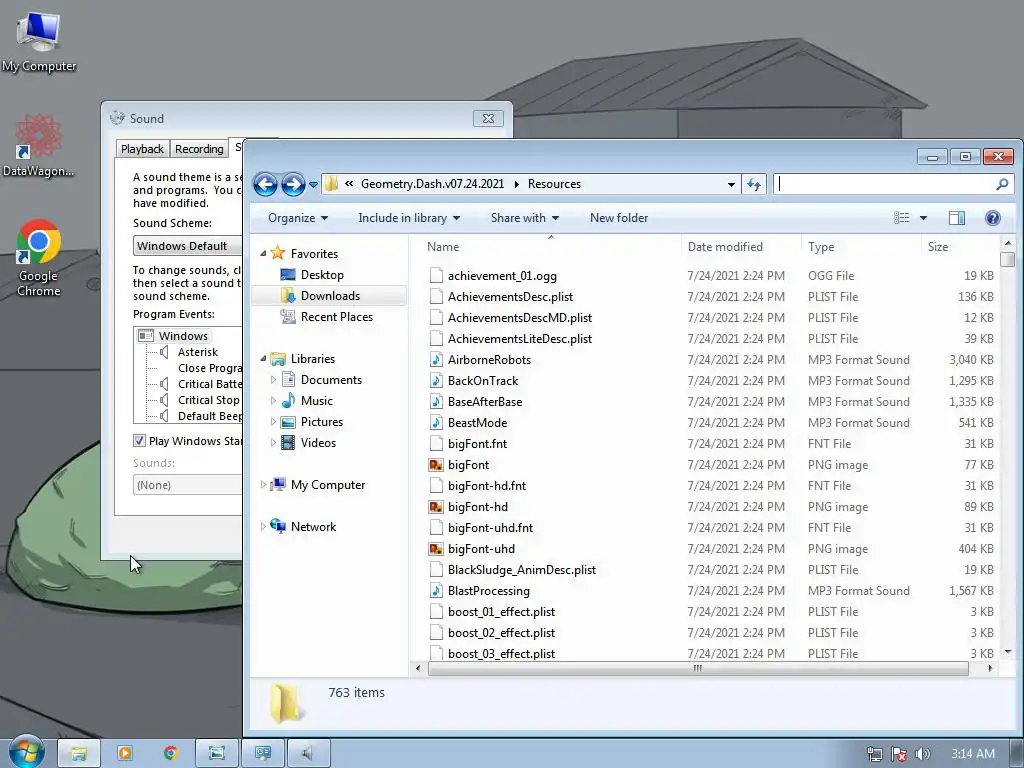Viewport: 1024px width, 768px height.
Task: Click the Back navigation arrow in Explorer
Action: (x=265, y=185)
